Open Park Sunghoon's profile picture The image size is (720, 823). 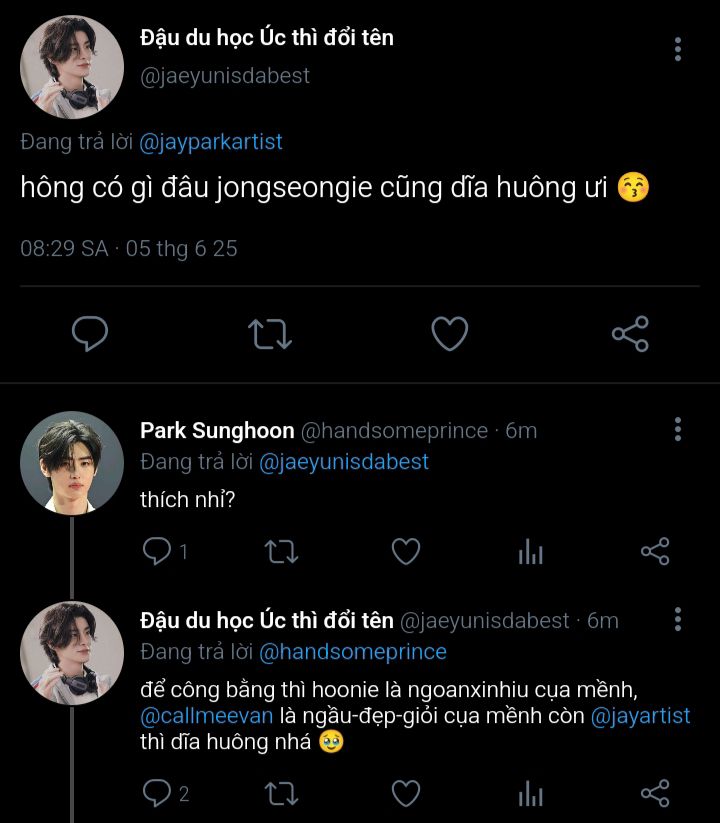point(72,462)
